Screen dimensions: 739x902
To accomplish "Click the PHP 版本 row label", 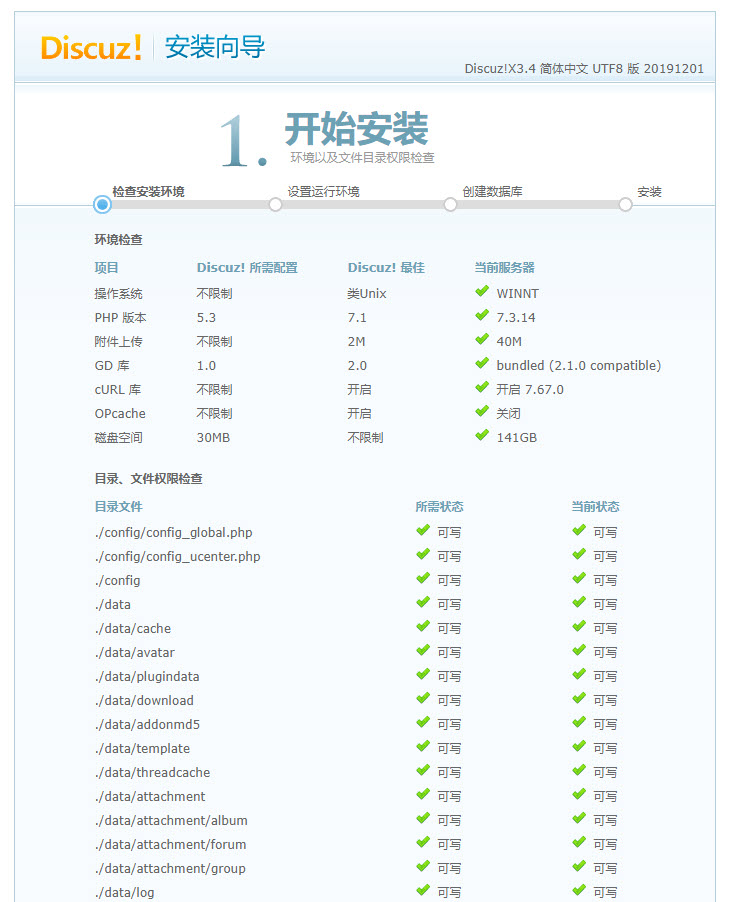I will point(120,318).
